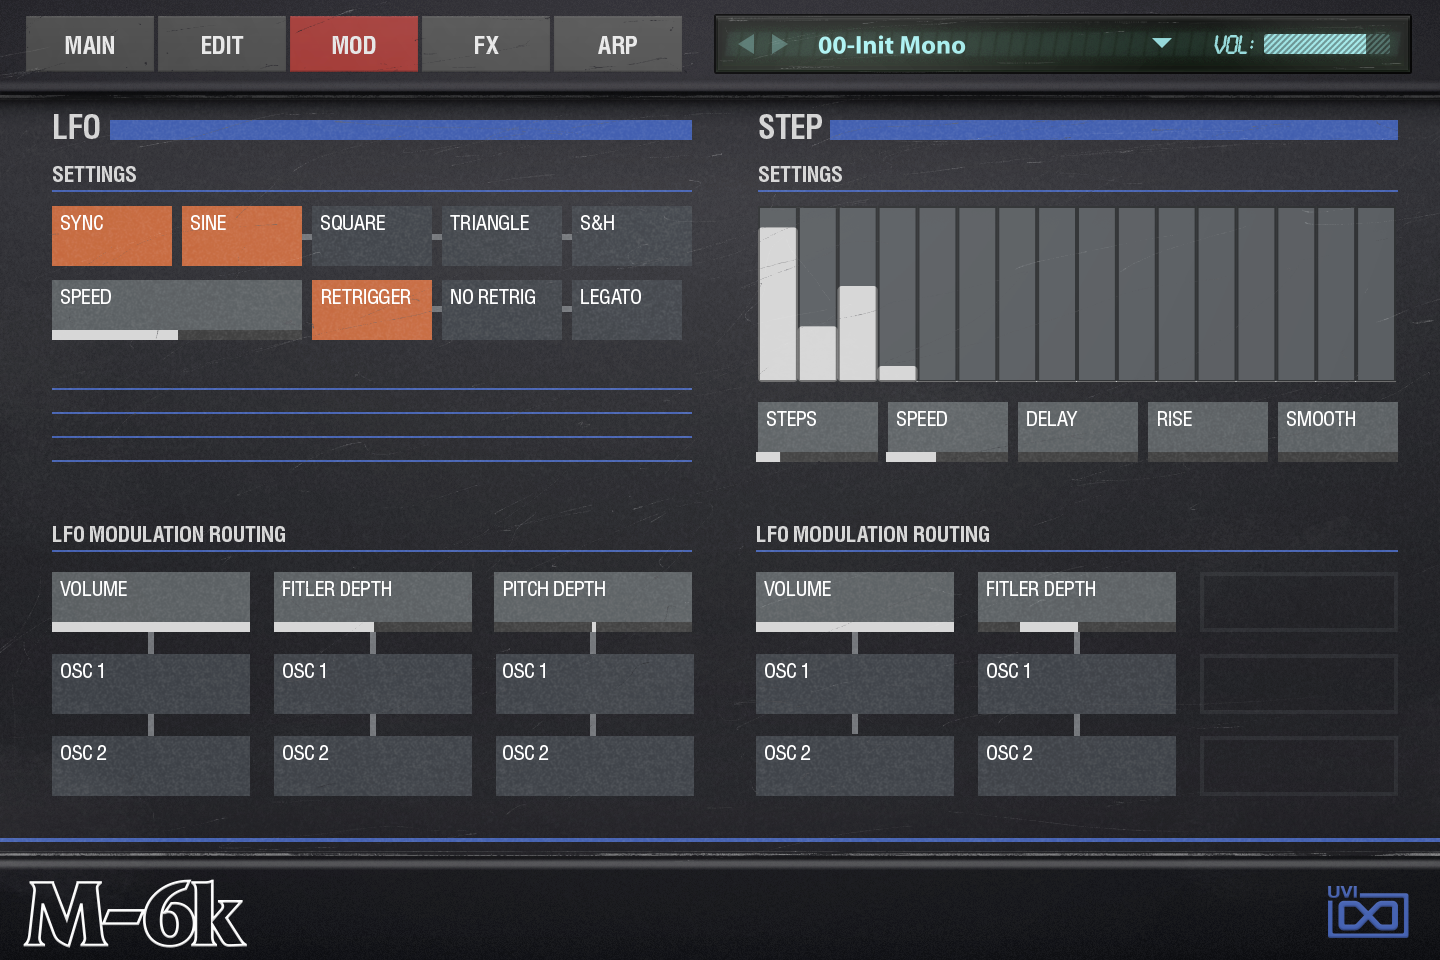Open the ARP tab
Viewport: 1440px width, 960px height.
pyautogui.click(x=618, y=44)
